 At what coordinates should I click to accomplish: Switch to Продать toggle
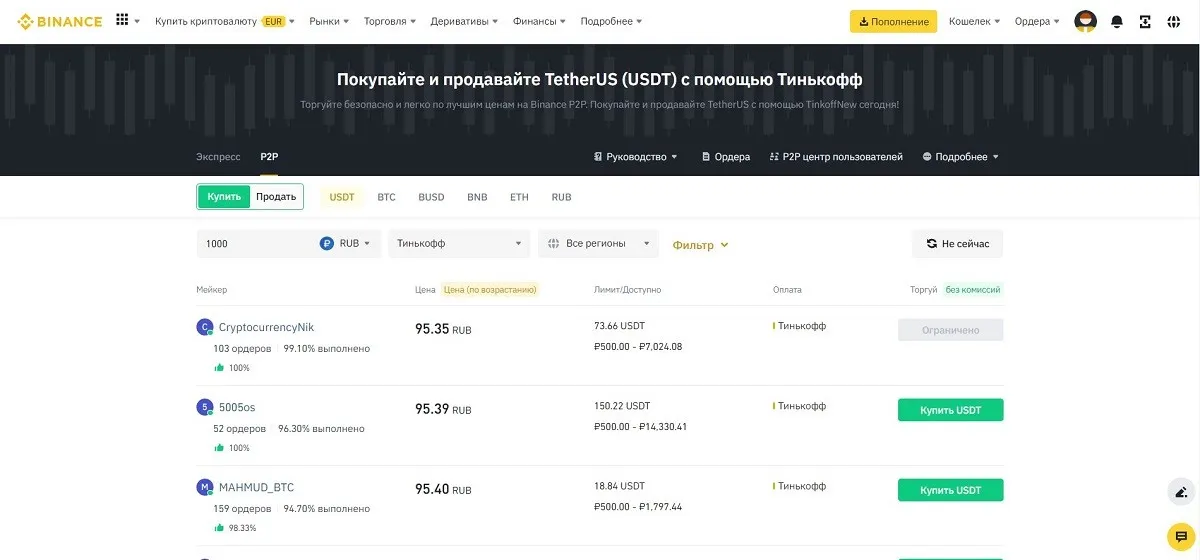point(276,197)
